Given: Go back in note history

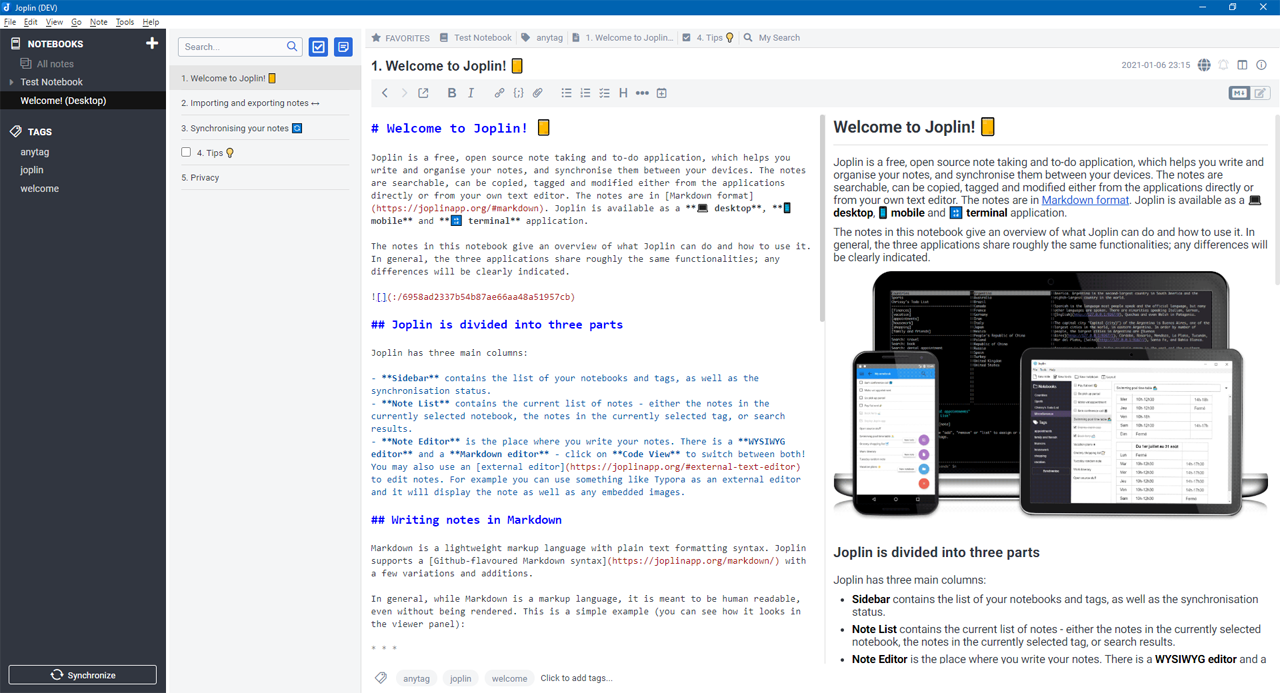Looking at the screenshot, I should tap(385, 93).
